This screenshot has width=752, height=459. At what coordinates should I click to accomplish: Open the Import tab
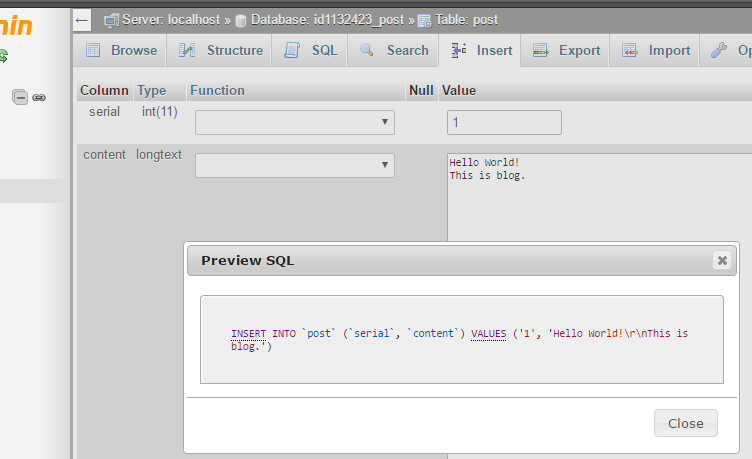(x=657, y=50)
